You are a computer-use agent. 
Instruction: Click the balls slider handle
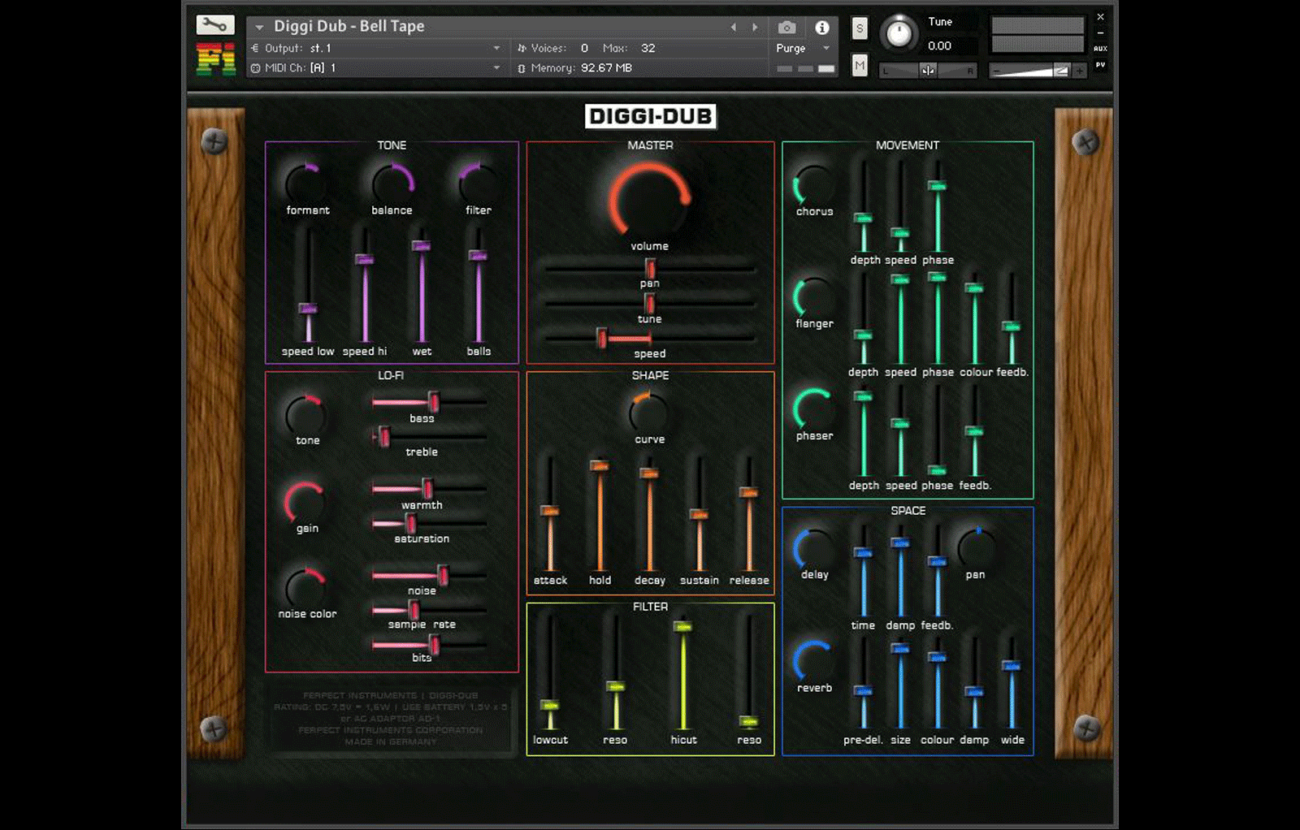(x=478, y=256)
